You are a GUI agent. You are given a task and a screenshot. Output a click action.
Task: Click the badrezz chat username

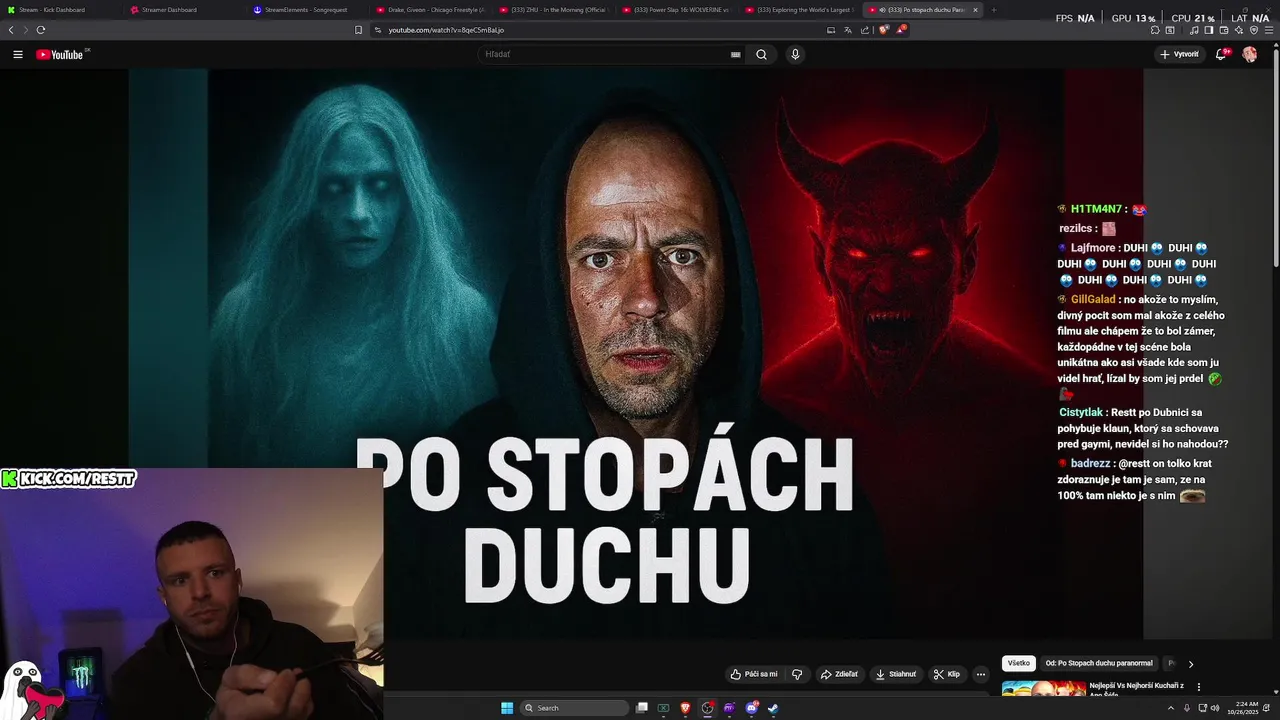point(1091,463)
